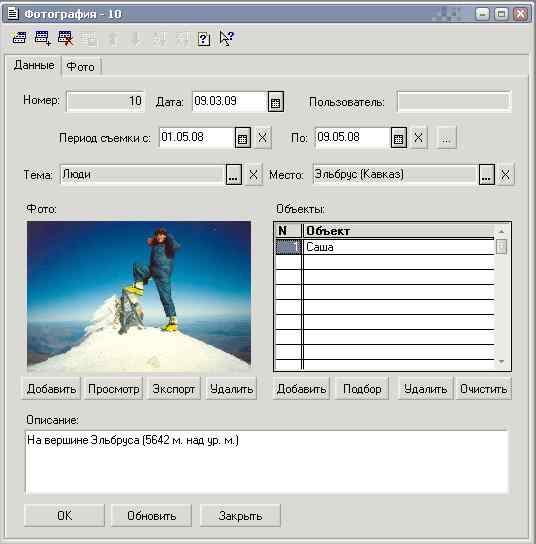Click the Подбор button under objects
The width and height of the screenshot is (536, 544).
tap(362, 389)
